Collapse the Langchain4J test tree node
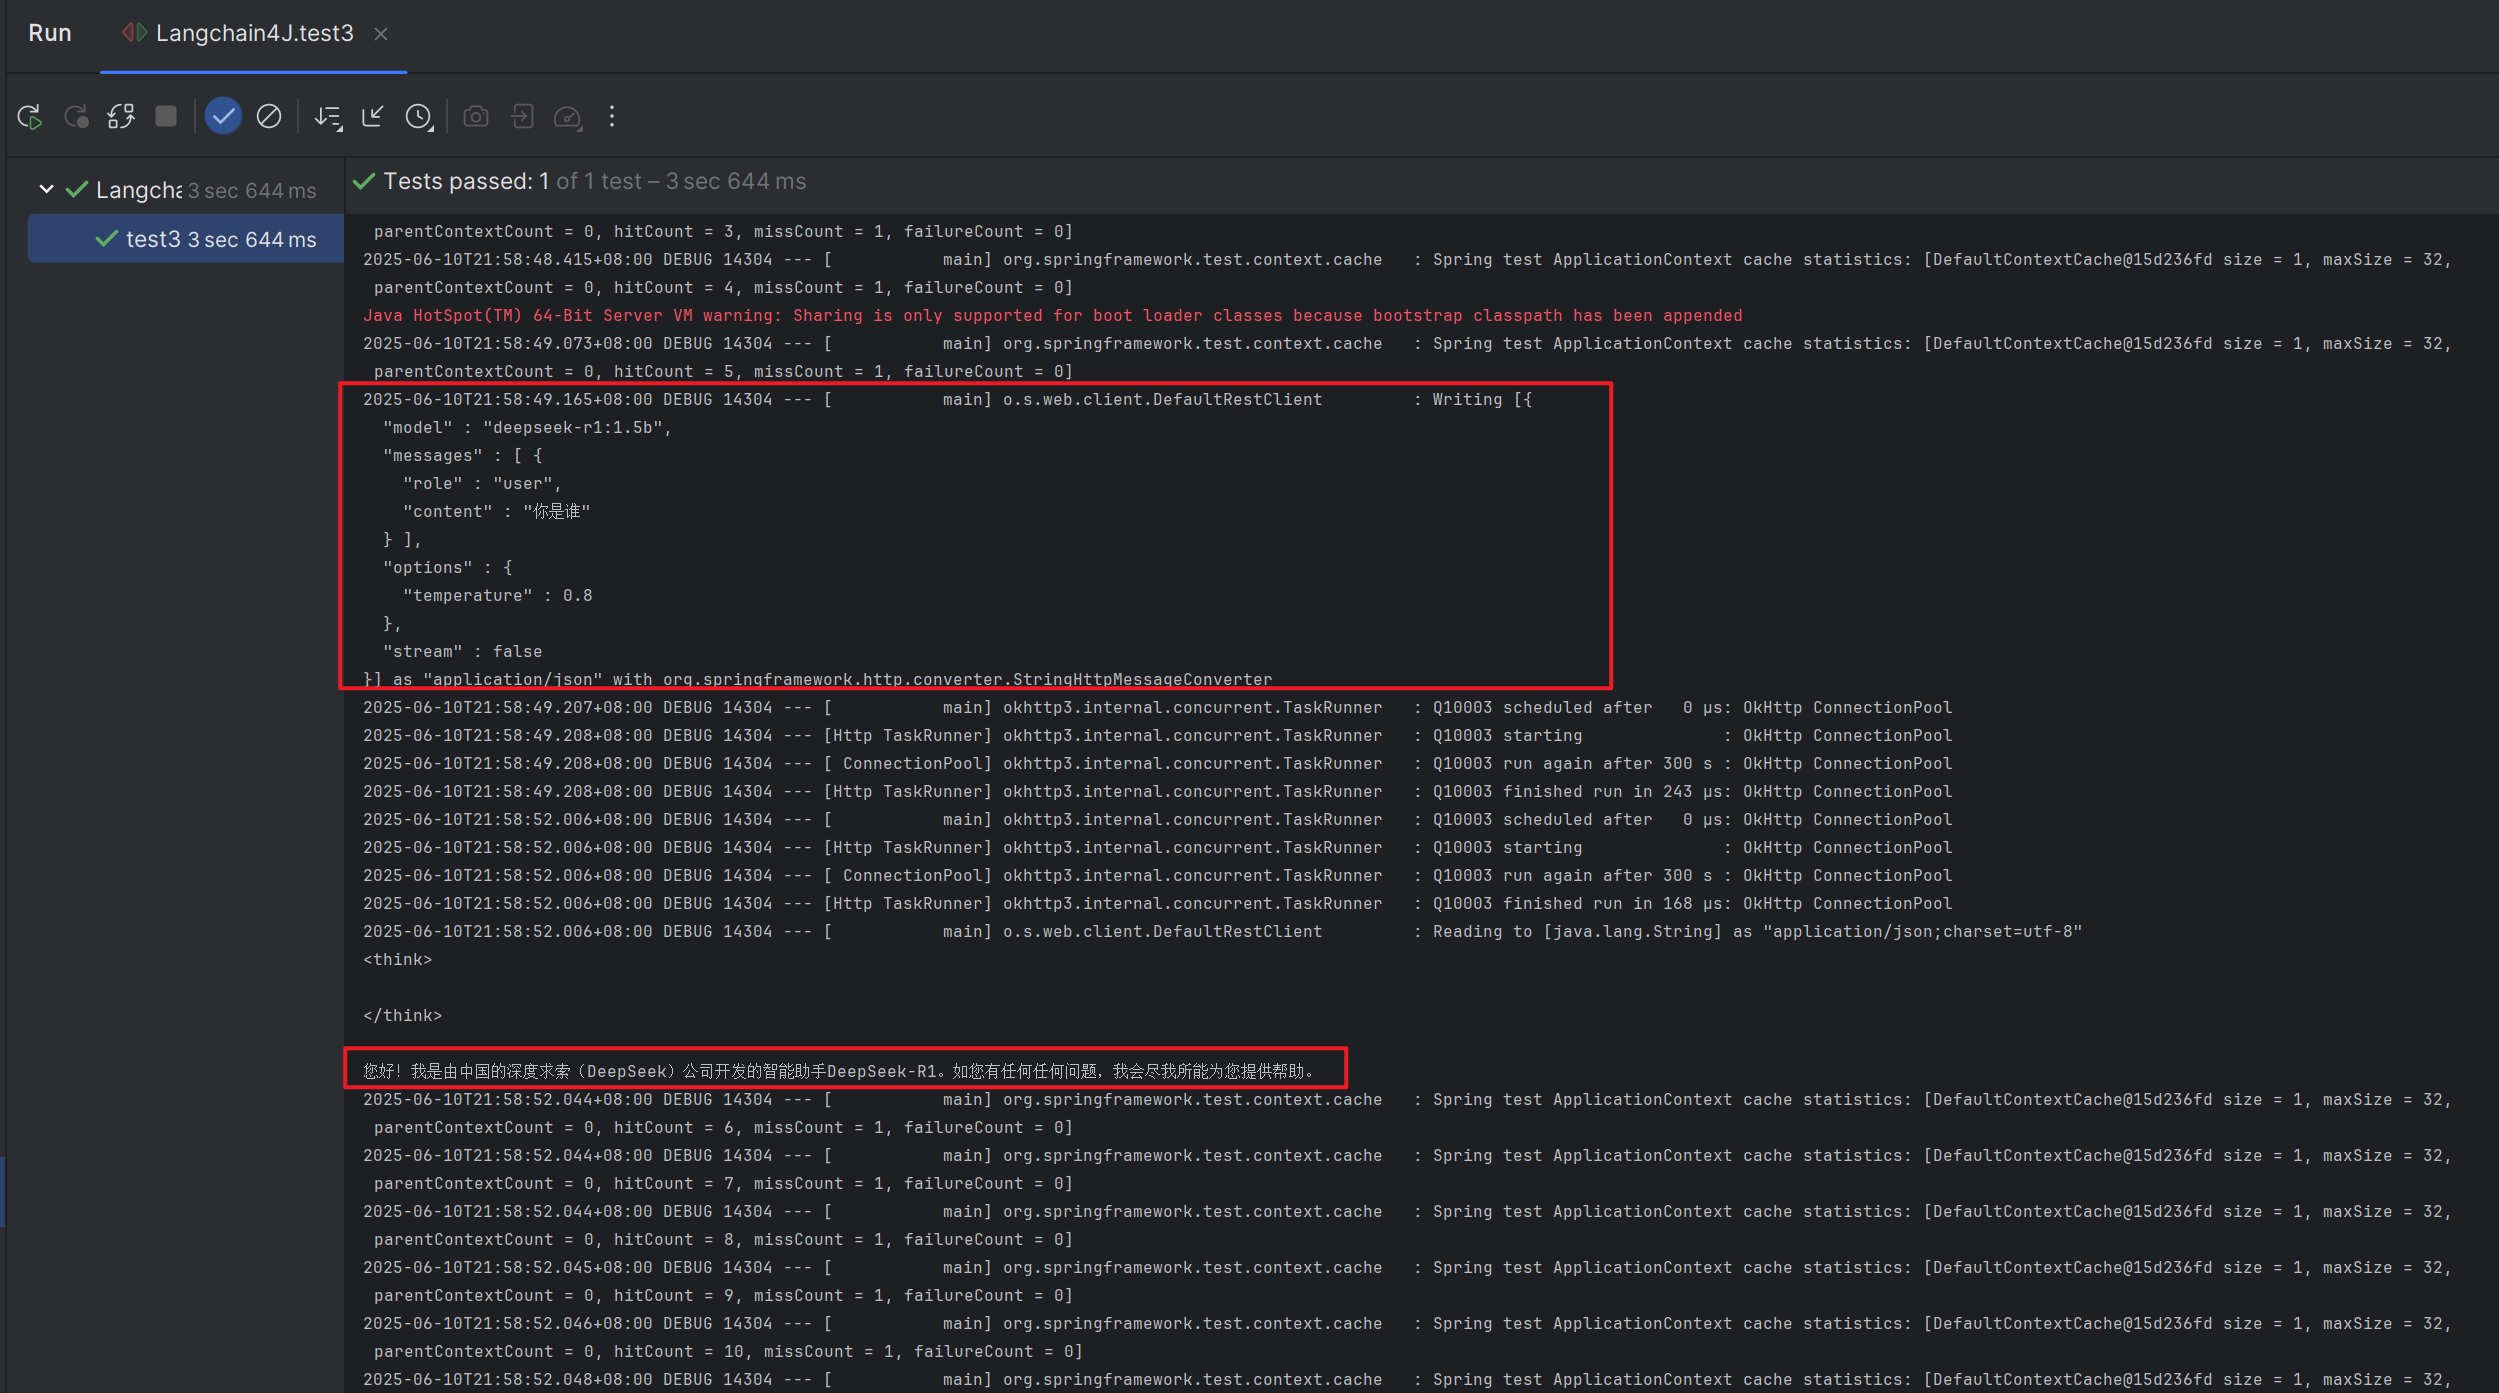2499x1393 pixels. (46, 189)
